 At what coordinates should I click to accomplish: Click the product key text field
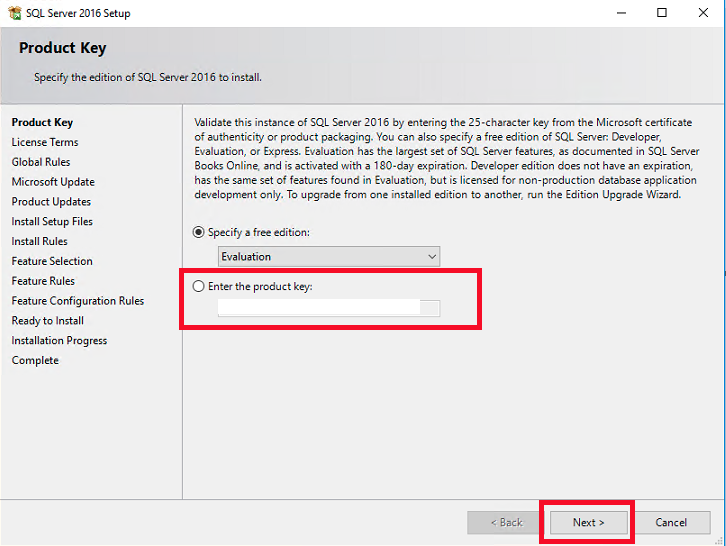pos(320,308)
